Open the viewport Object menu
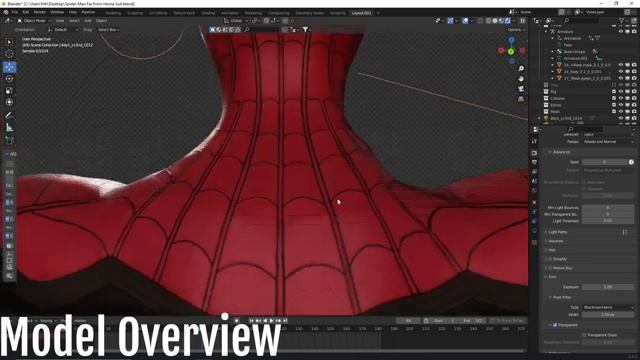The width and height of the screenshot is (640, 360). [101, 20]
